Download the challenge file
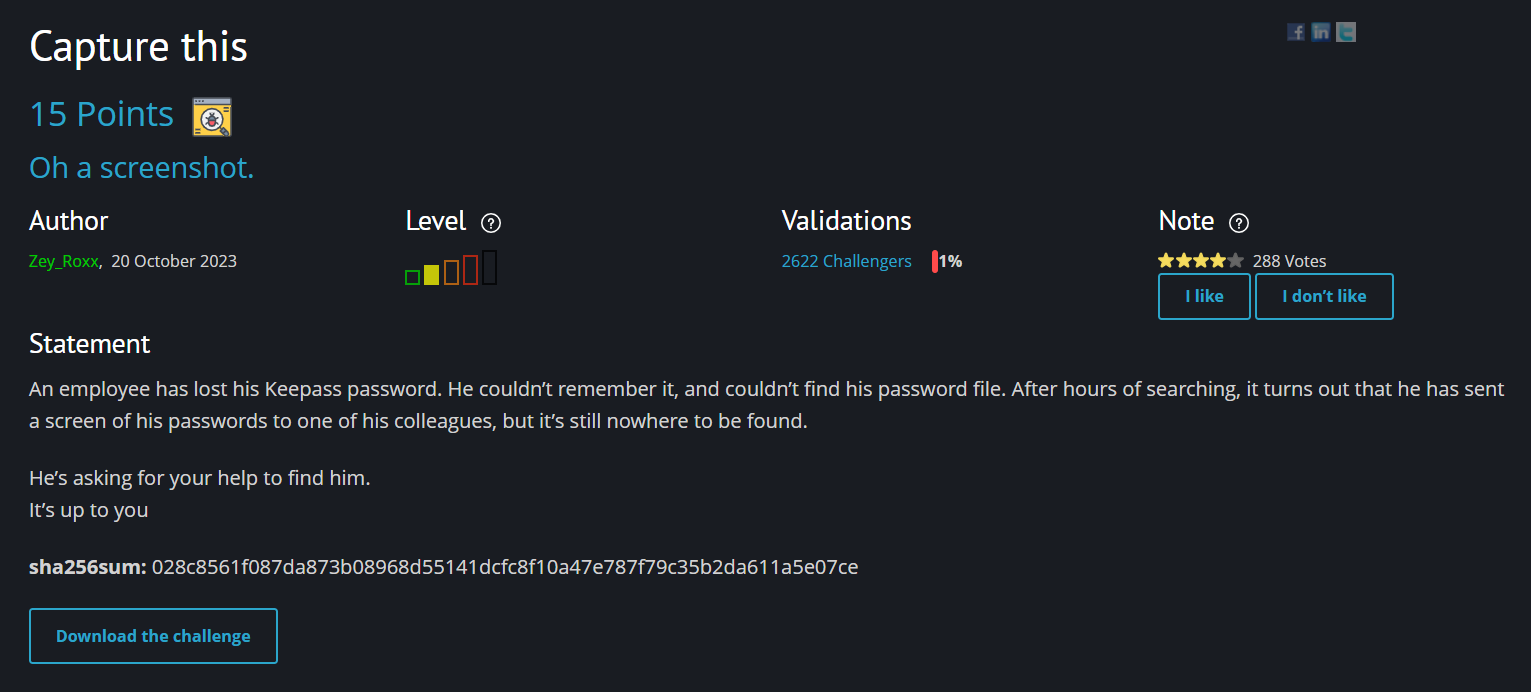This screenshot has width=1531, height=692. (153, 636)
